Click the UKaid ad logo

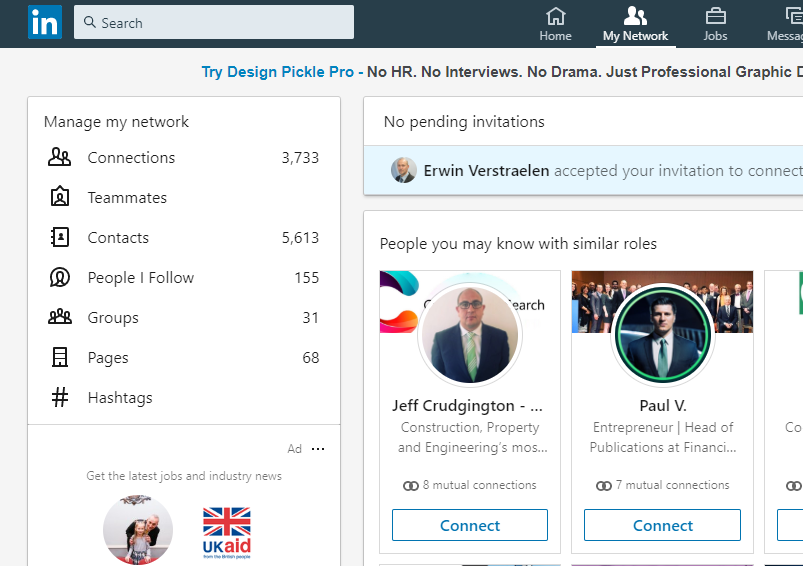[227, 531]
